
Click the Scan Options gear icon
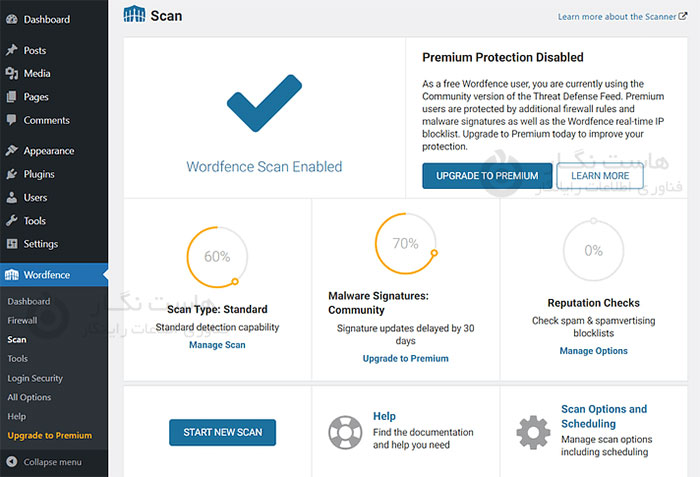pyautogui.click(x=533, y=432)
